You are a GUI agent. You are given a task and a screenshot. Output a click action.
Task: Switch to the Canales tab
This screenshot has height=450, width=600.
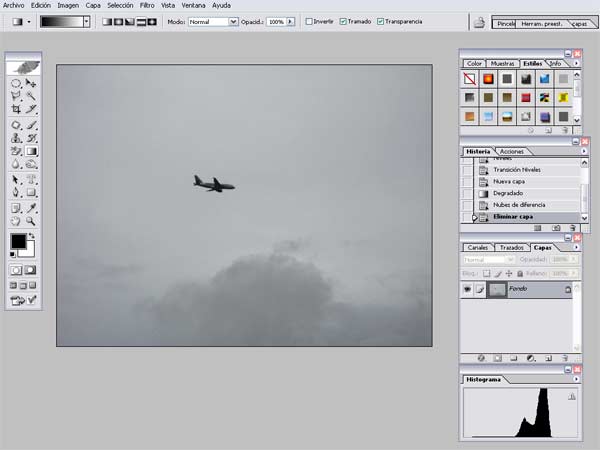(x=478, y=248)
